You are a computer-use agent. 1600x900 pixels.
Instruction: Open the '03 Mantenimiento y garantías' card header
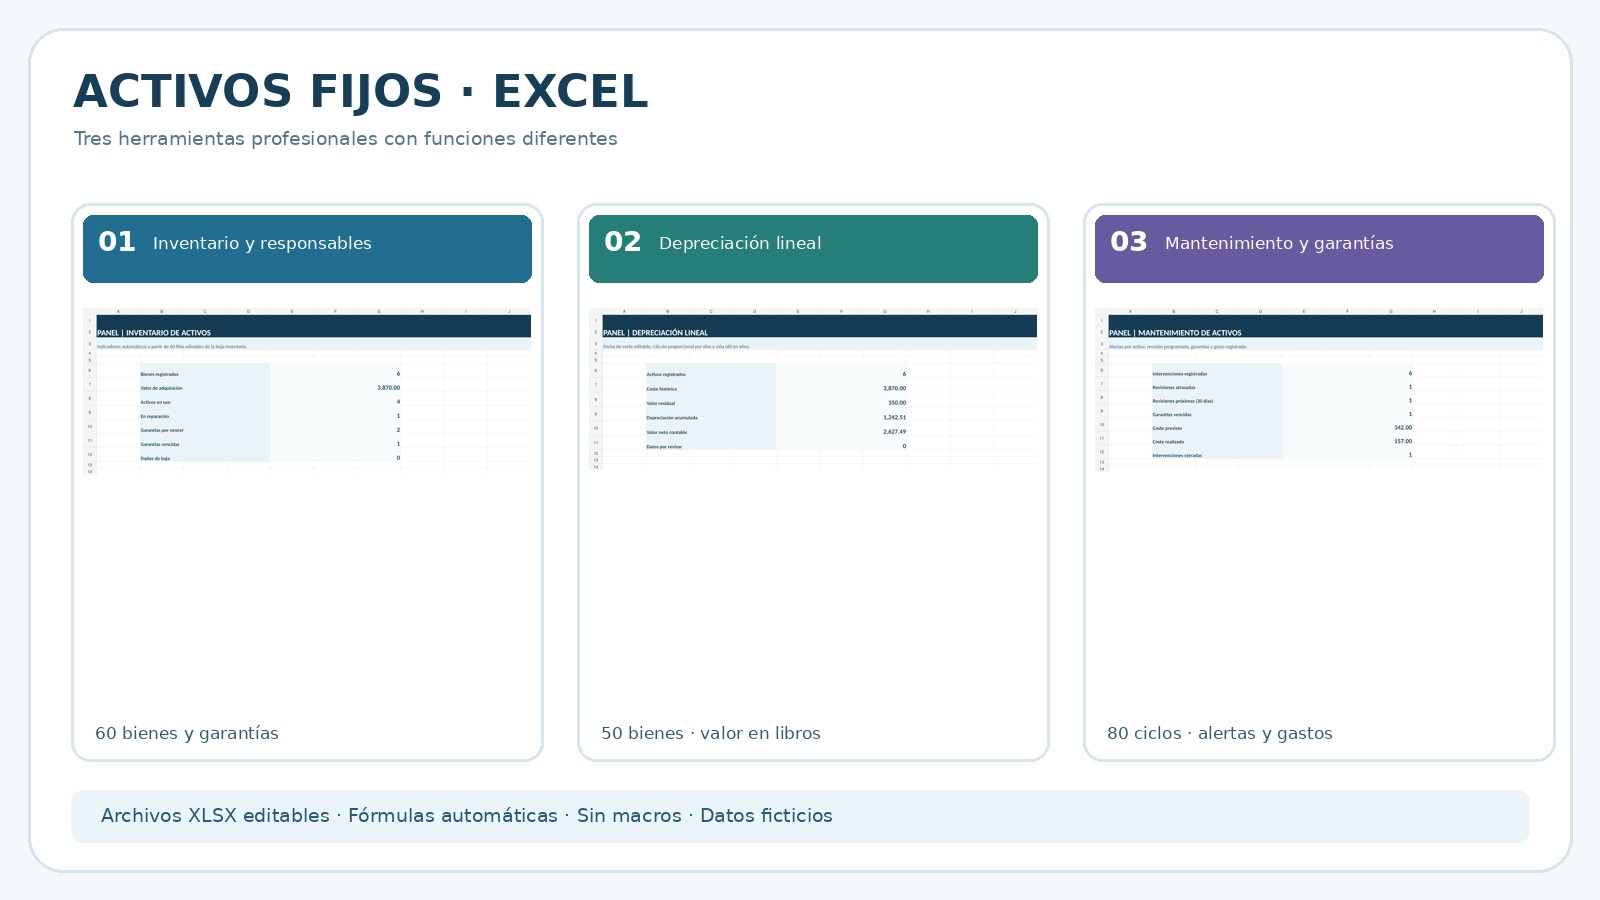tap(1319, 249)
